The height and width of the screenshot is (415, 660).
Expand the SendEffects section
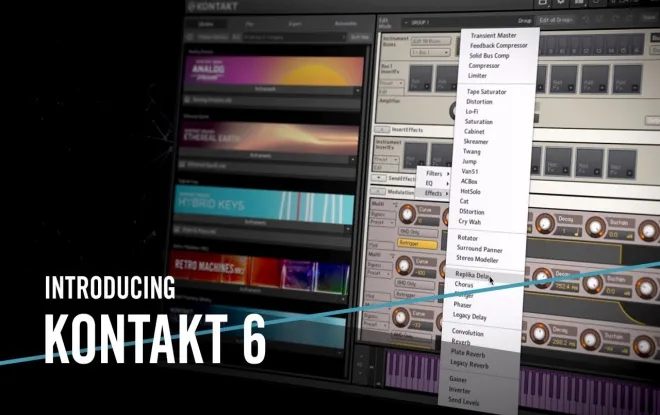[x=379, y=178]
